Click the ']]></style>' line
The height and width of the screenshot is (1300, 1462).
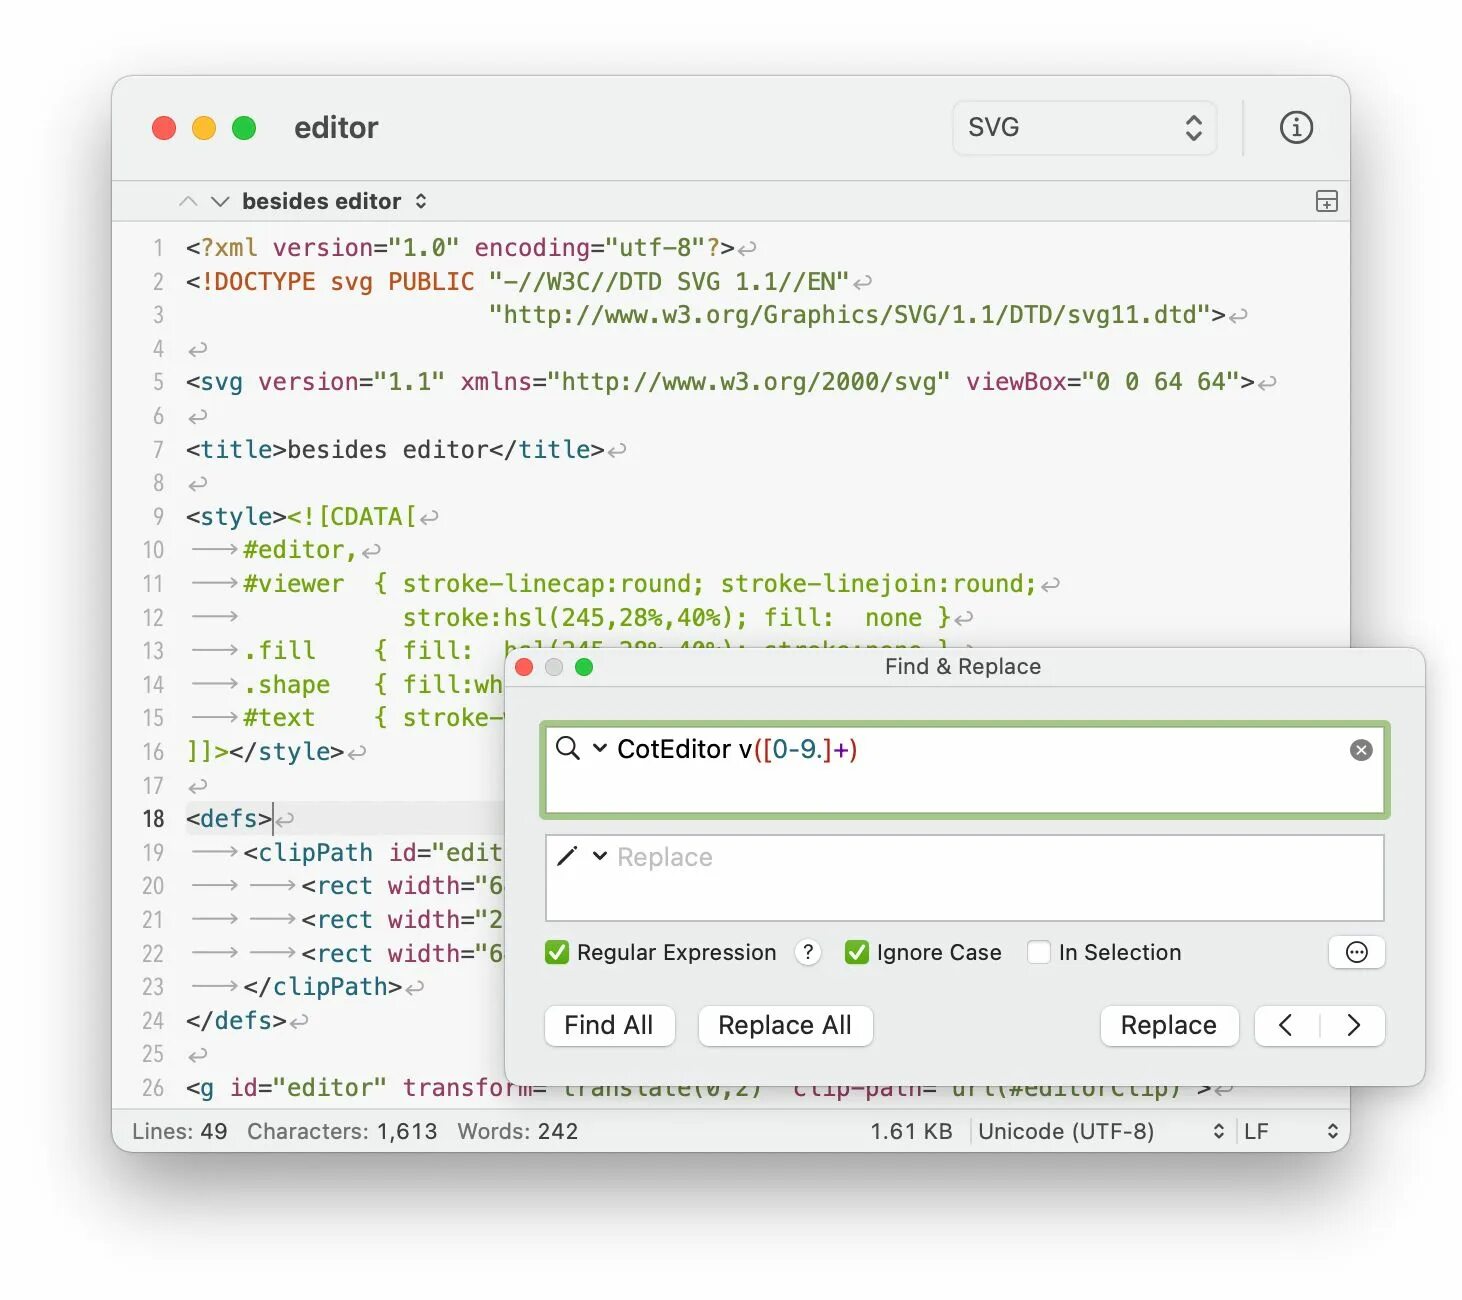click(x=265, y=752)
